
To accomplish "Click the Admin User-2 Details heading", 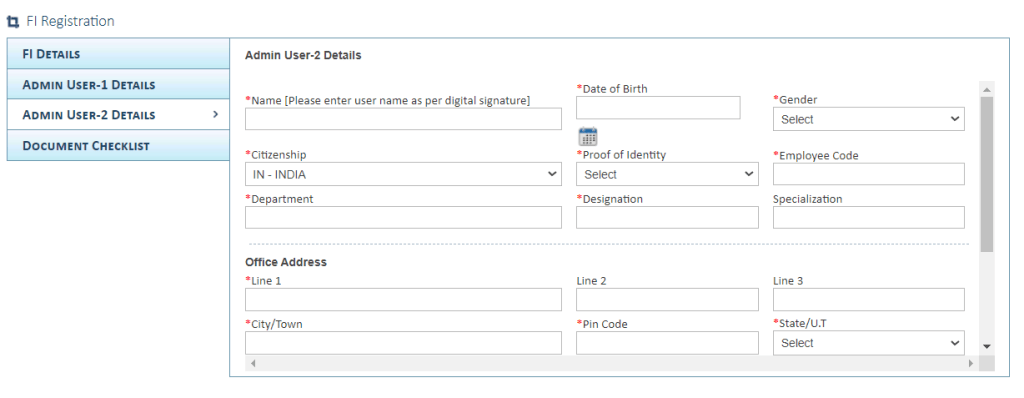I will 303,56.
